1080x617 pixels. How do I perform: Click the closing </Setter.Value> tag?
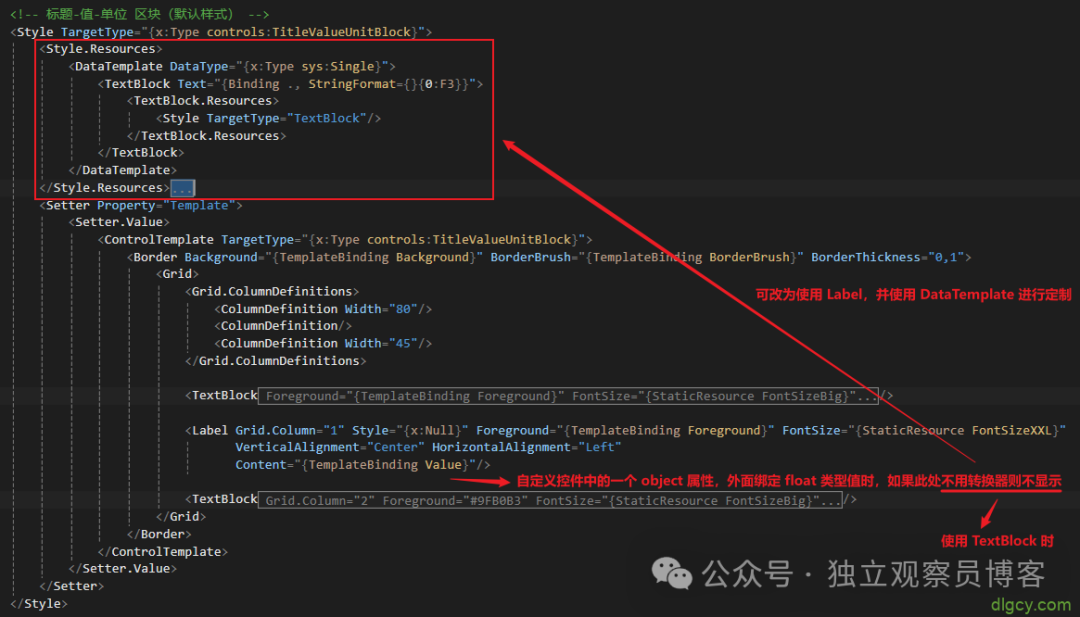coord(123,569)
